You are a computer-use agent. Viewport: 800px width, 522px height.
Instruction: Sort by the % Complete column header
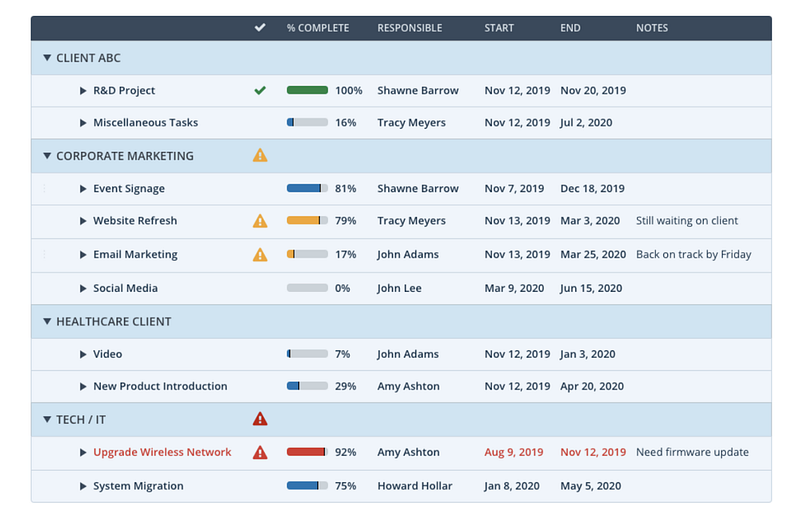[317, 28]
